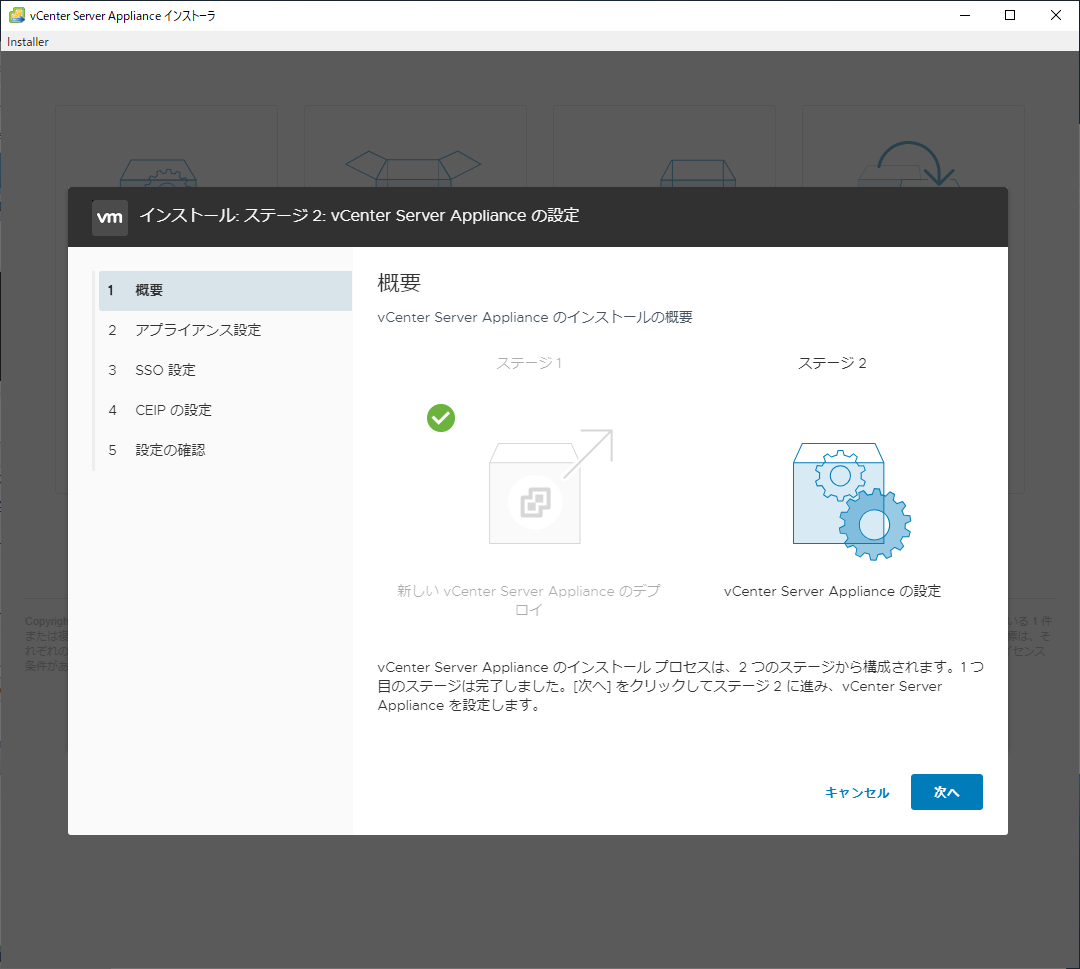The image size is (1080, 969).
Task: Click the vm logo in dialog header
Action: pos(110,218)
